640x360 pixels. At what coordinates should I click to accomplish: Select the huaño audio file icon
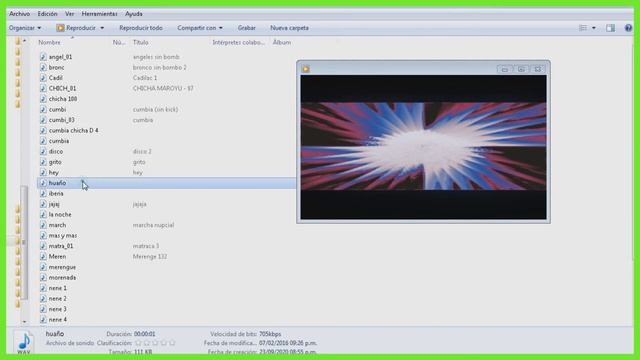pos(43,183)
